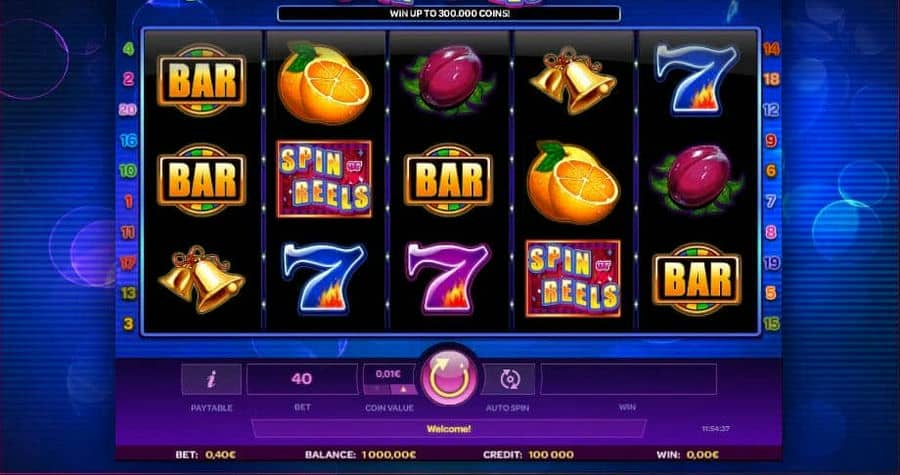Click the Welcome message bar
Image resolution: width=900 pixels, height=475 pixels.
pyautogui.click(x=449, y=429)
